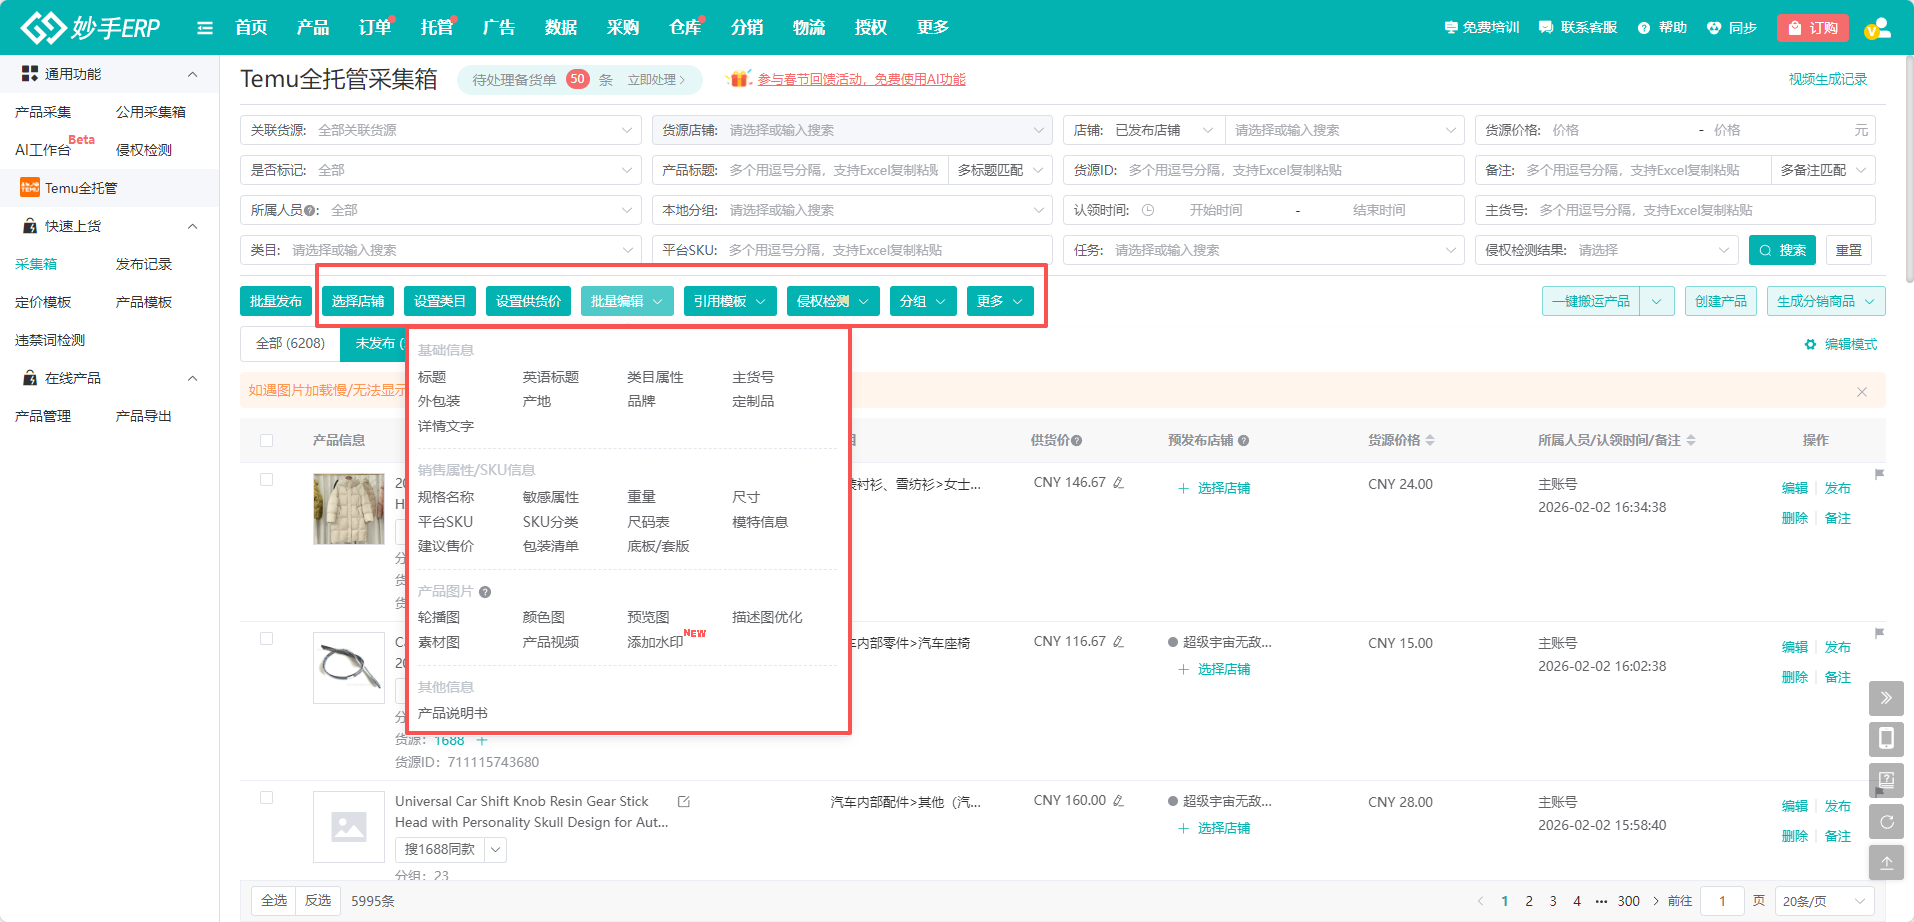
Task: Click the open-link icon beside Universal Car Shift Knob title
Action: [684, 802]
